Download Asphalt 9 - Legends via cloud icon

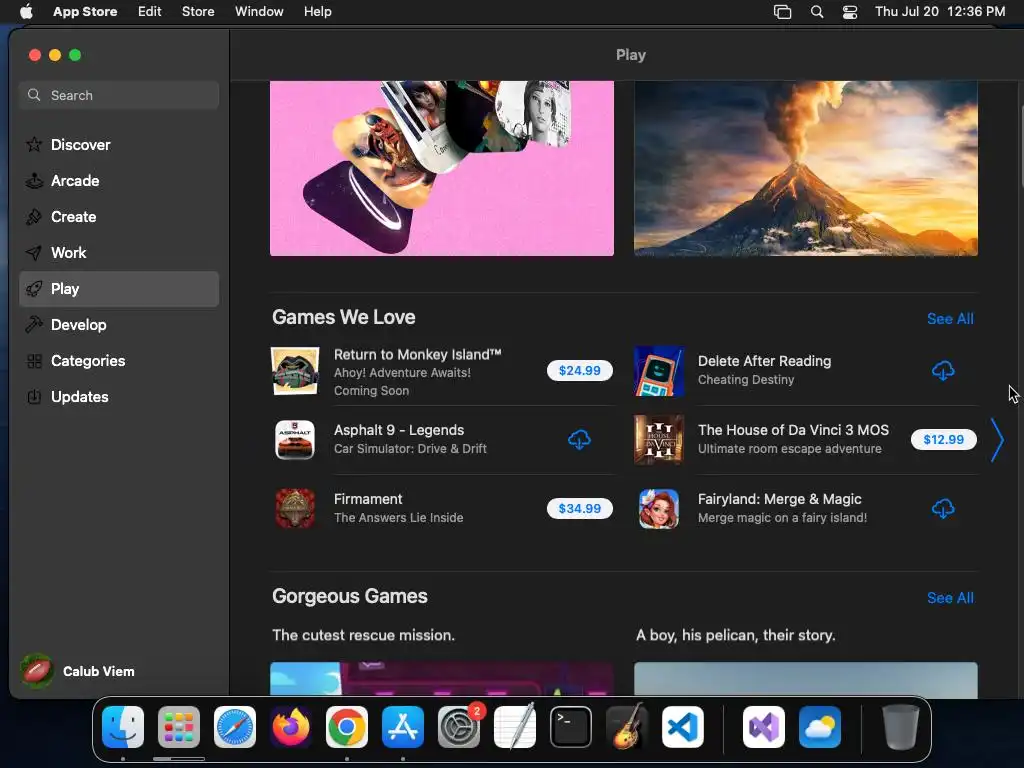pyautogui.click(x=579, y=440)
